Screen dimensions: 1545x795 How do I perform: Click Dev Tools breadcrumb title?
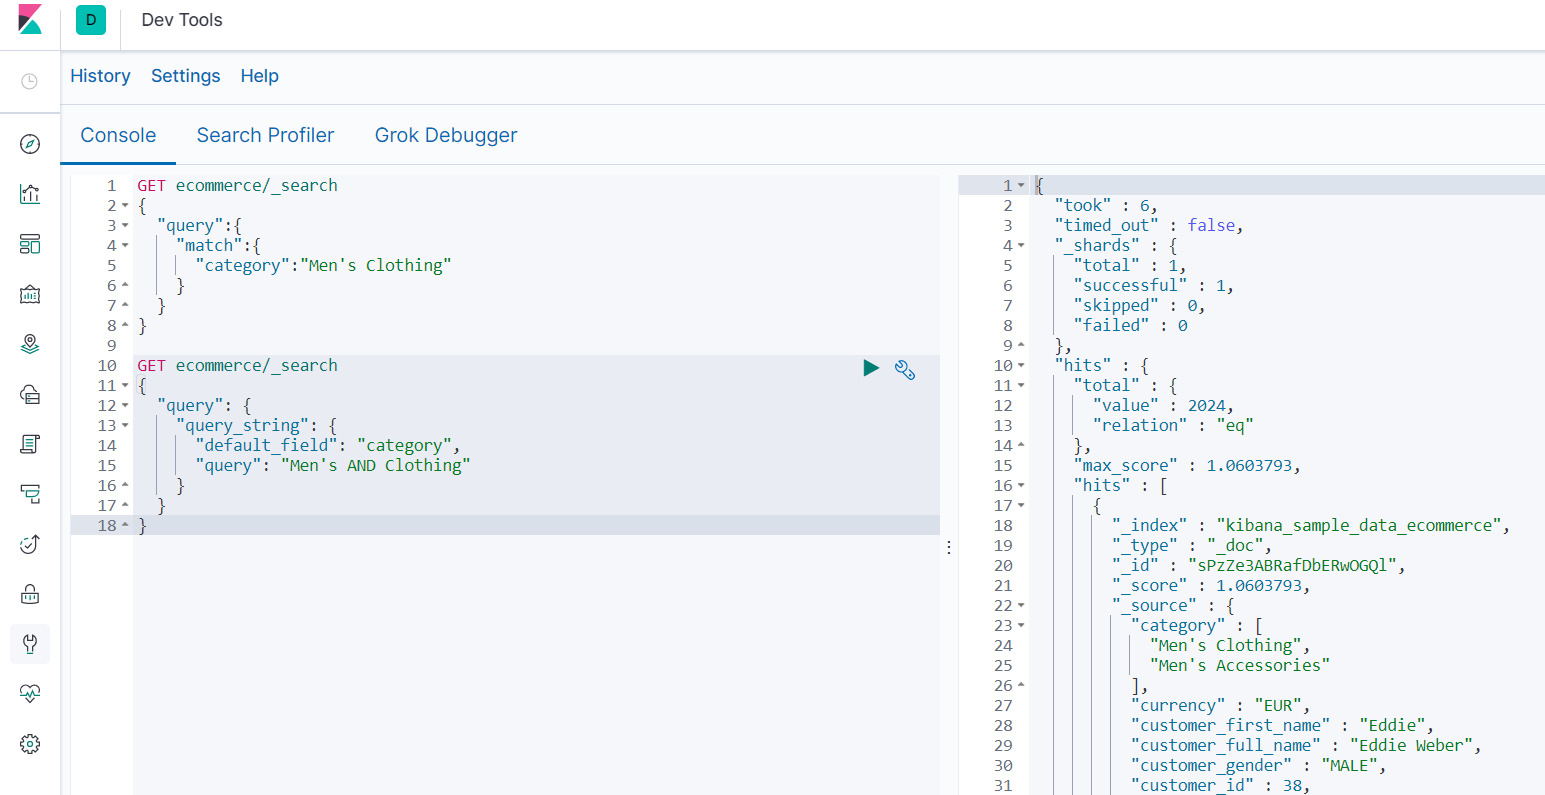pyautogui.click(x=182, y=20)
